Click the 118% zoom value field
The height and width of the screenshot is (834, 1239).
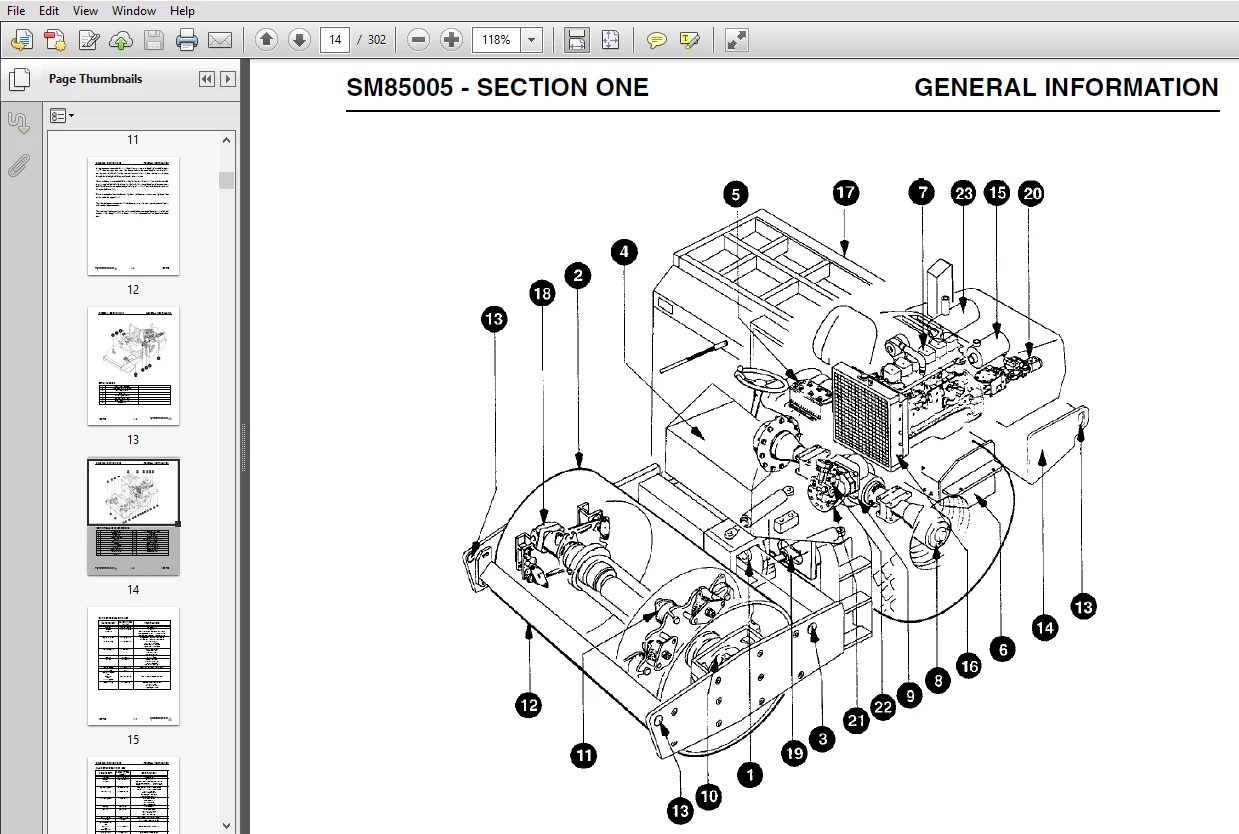click(497, 40)
